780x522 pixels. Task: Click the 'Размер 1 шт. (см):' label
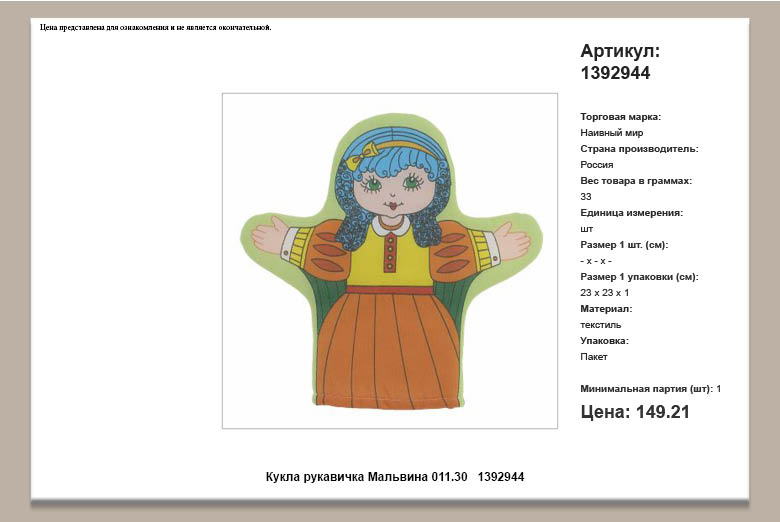coord(624,245)
